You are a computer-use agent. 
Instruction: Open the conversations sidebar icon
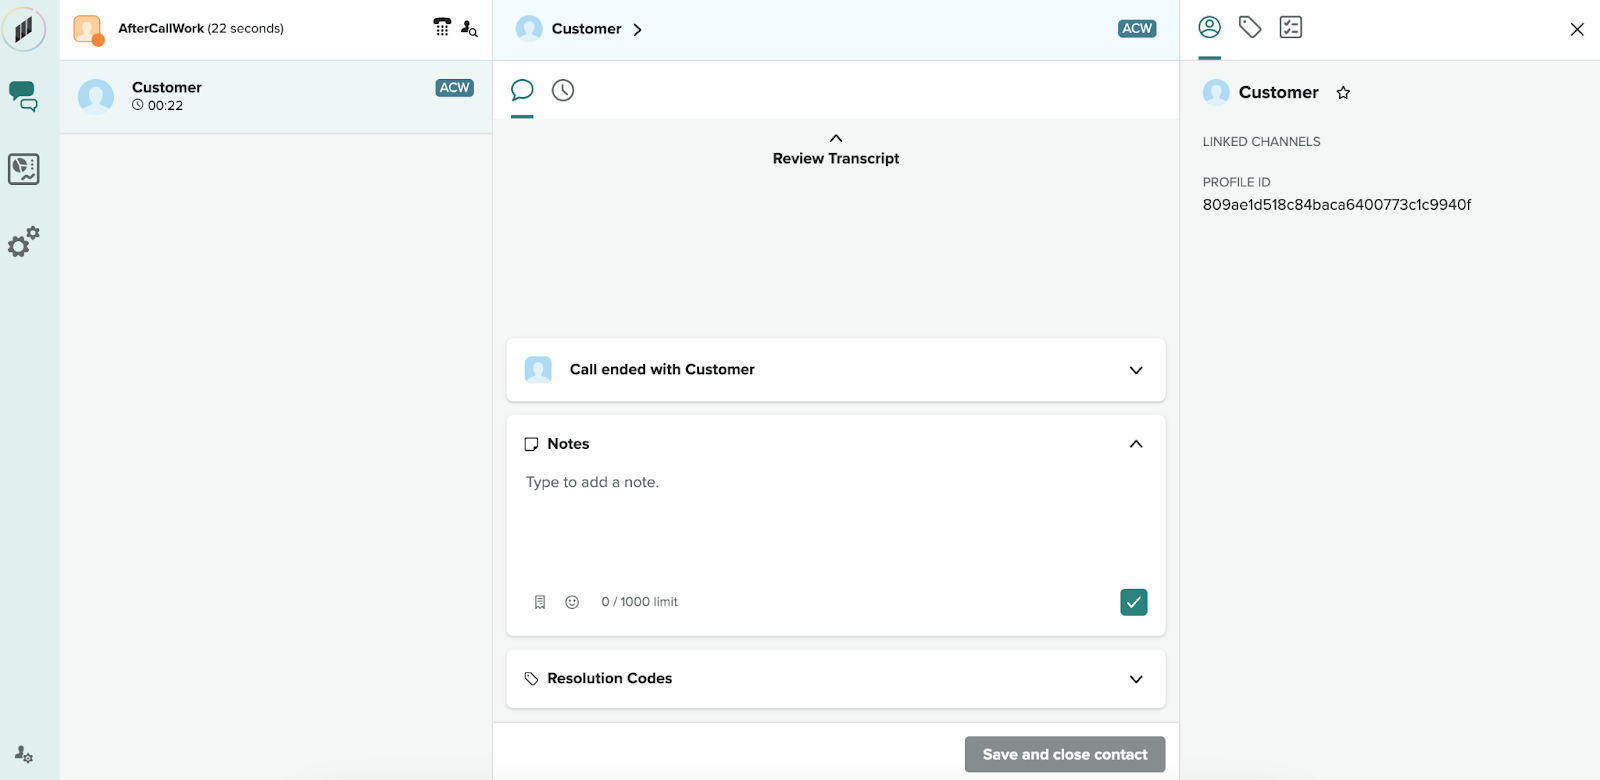click(23, 96)
